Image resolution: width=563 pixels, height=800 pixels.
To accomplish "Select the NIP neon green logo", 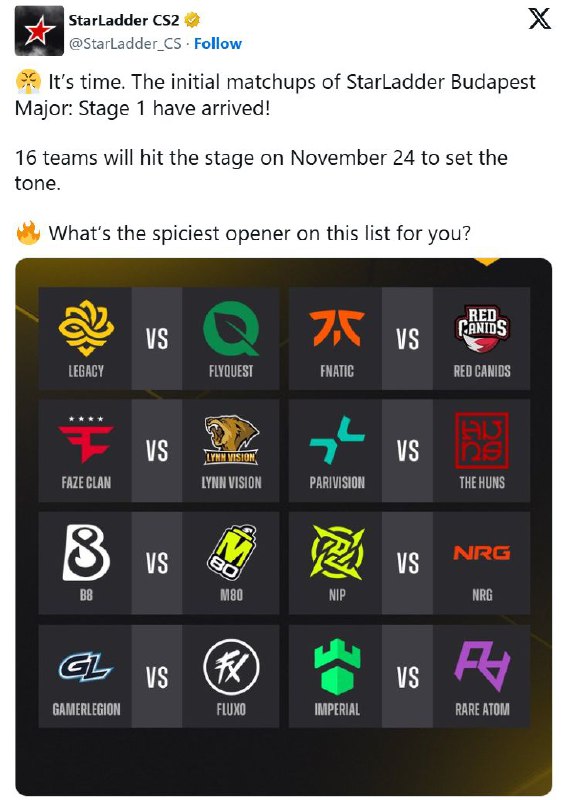I will coord(337,553).
